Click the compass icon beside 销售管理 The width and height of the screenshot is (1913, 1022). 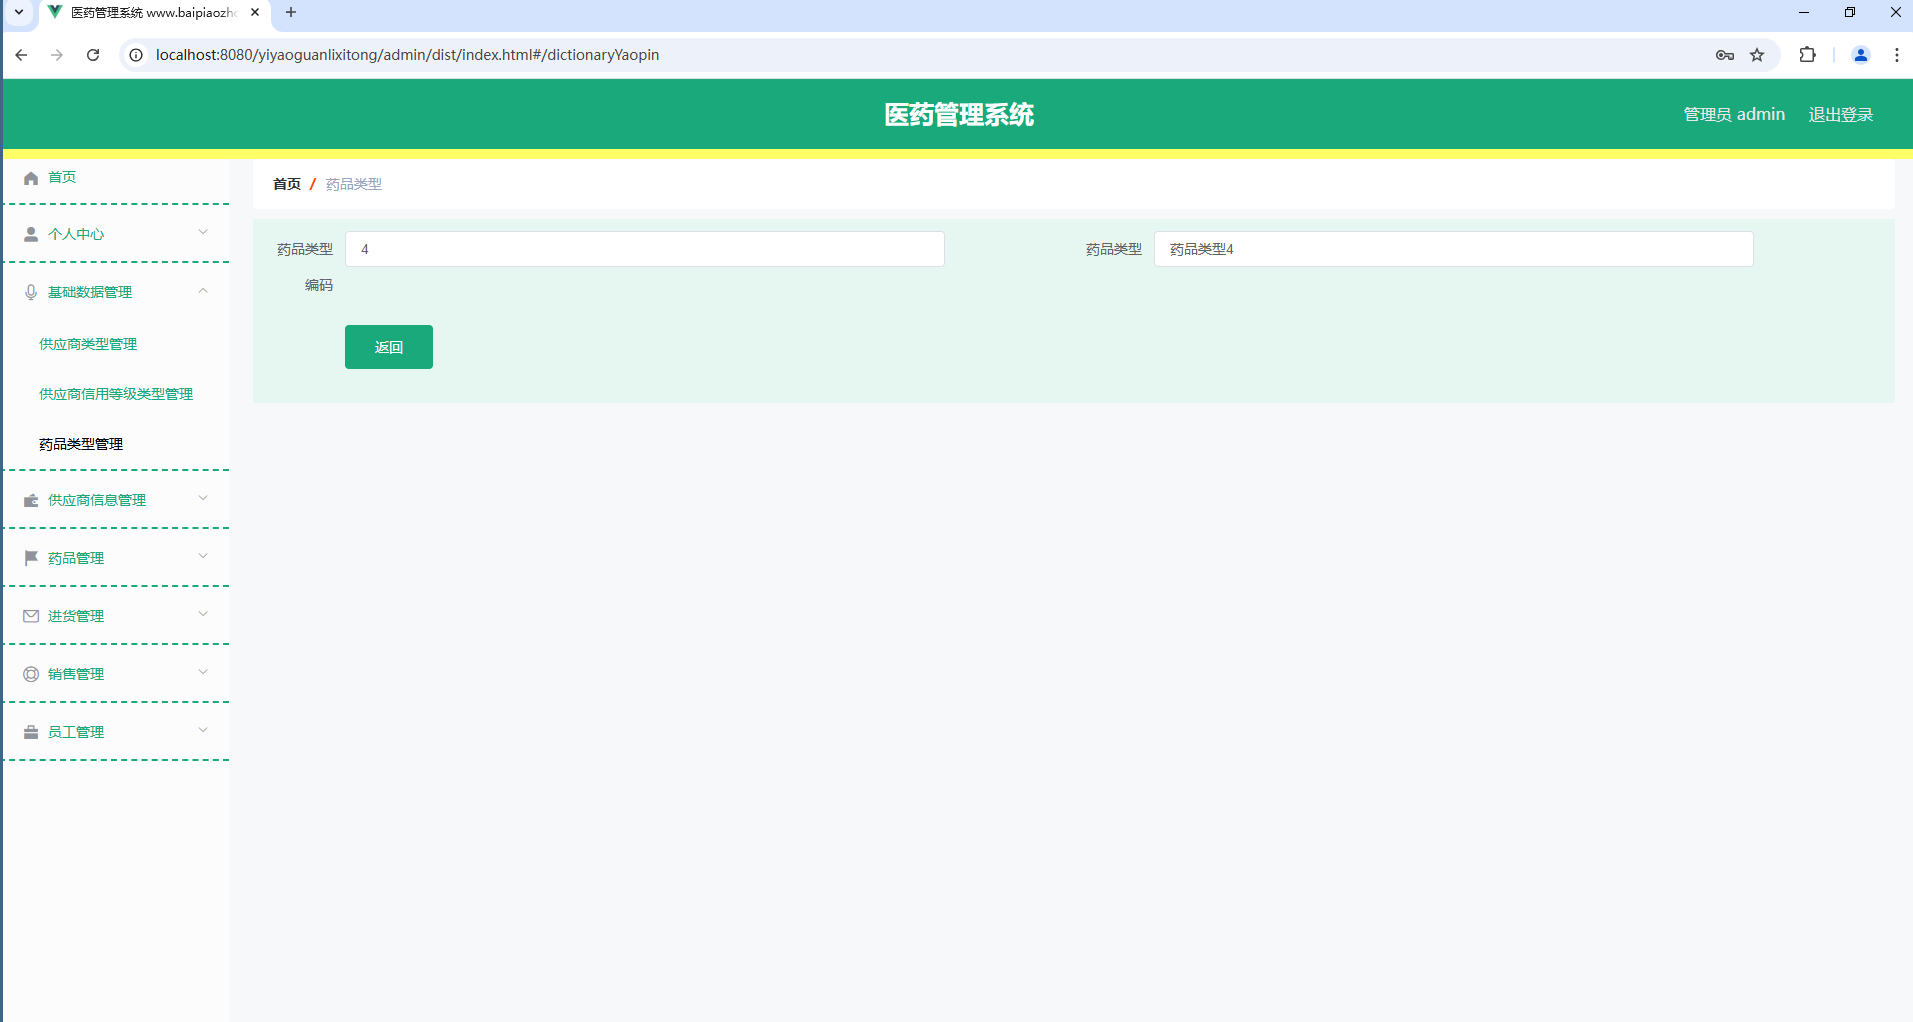(x=31, y=673)
